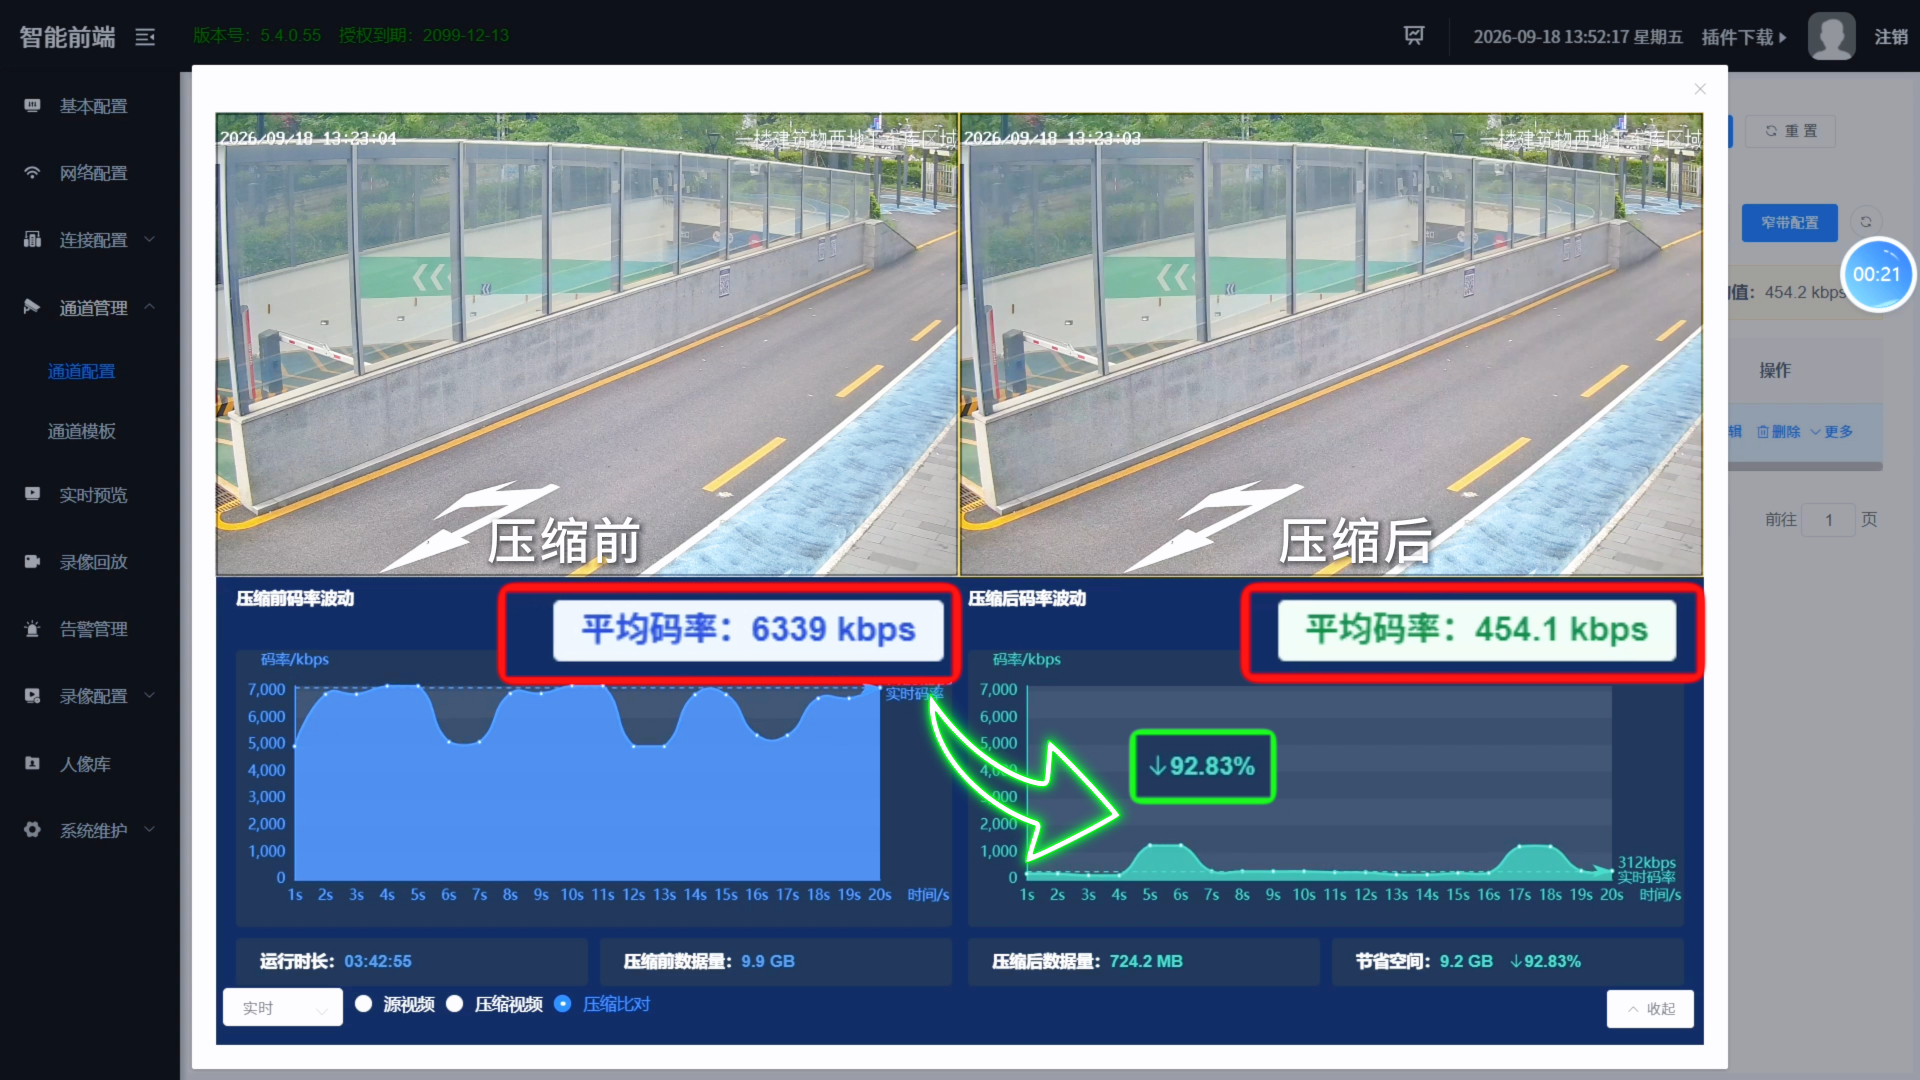Open the 通道模板 menu item

pyautogui.click(x=82, y=431)
